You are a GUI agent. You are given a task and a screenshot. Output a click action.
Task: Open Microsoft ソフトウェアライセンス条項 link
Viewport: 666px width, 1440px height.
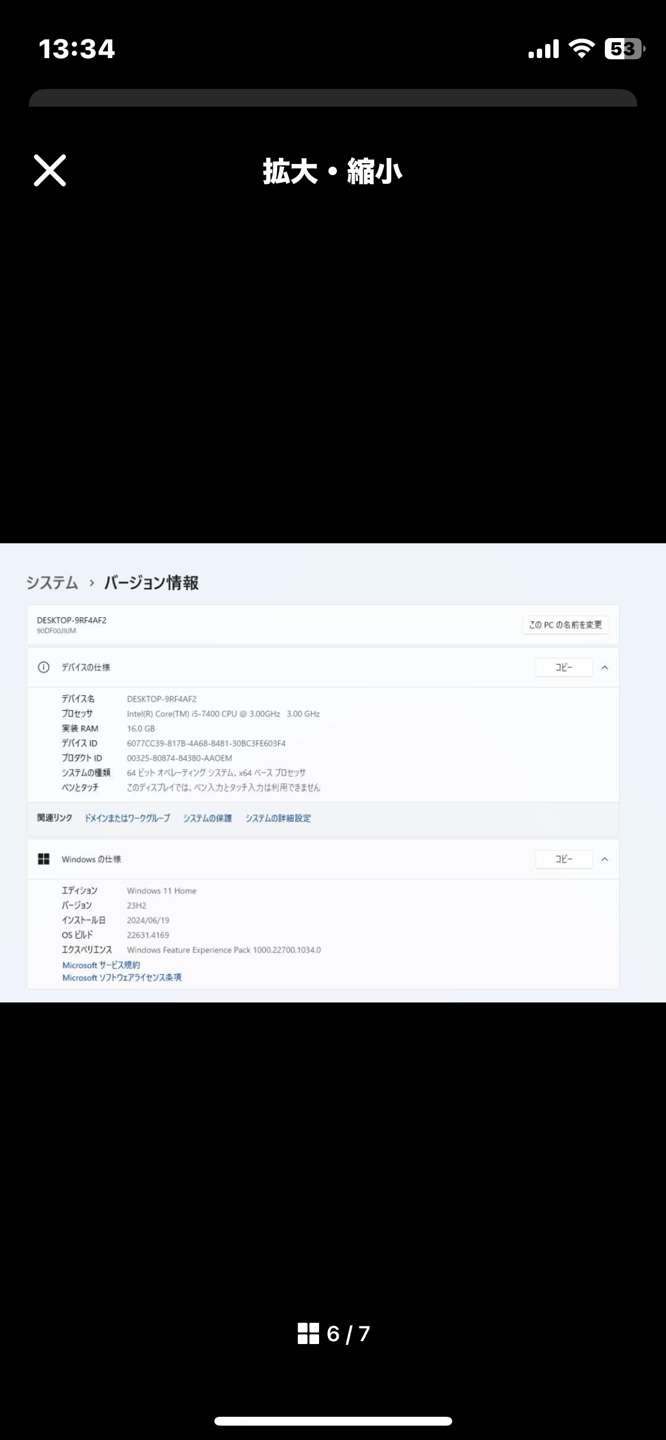(x=122, y=977)
